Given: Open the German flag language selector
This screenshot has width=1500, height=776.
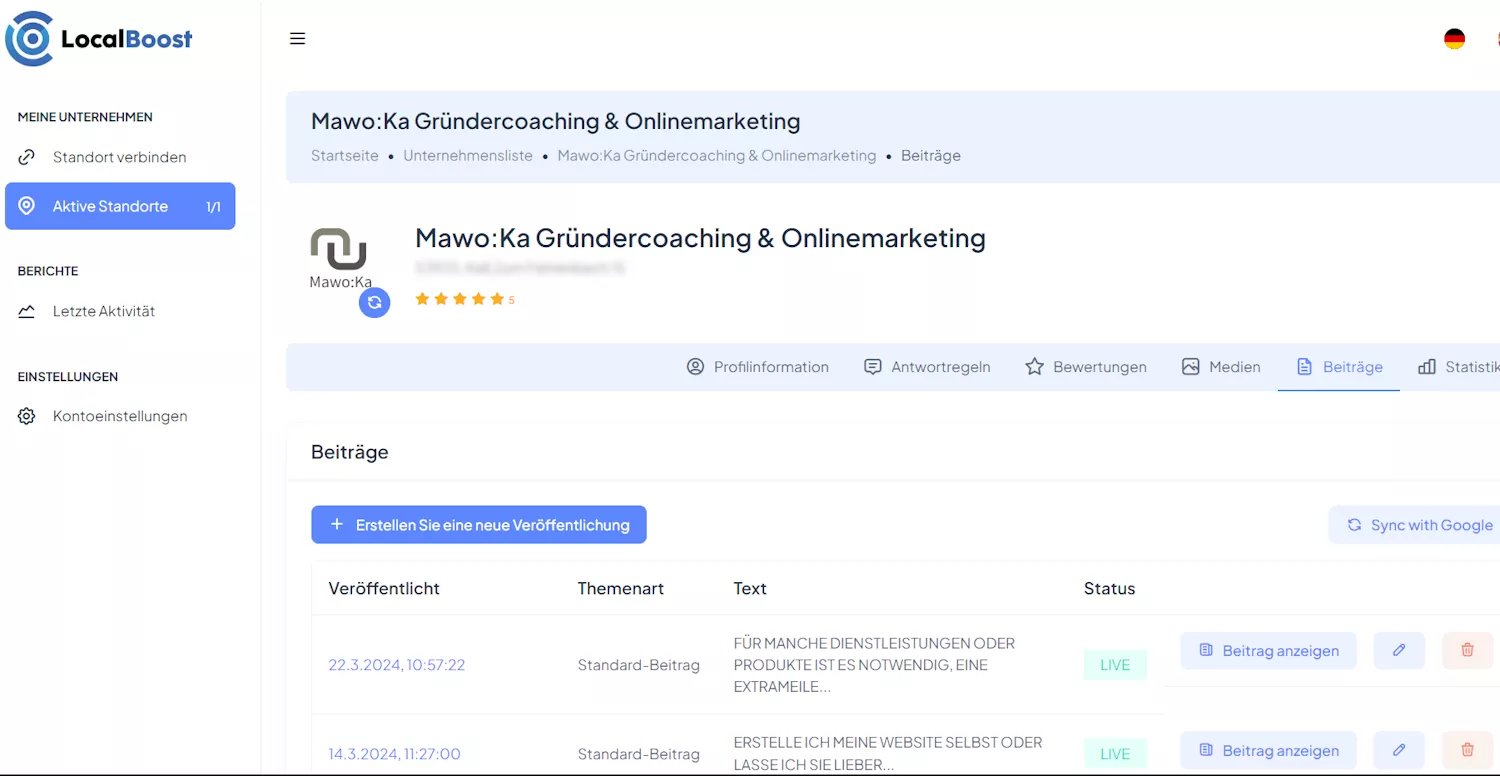Looking at the screenshot, I should coord(1454,39).
